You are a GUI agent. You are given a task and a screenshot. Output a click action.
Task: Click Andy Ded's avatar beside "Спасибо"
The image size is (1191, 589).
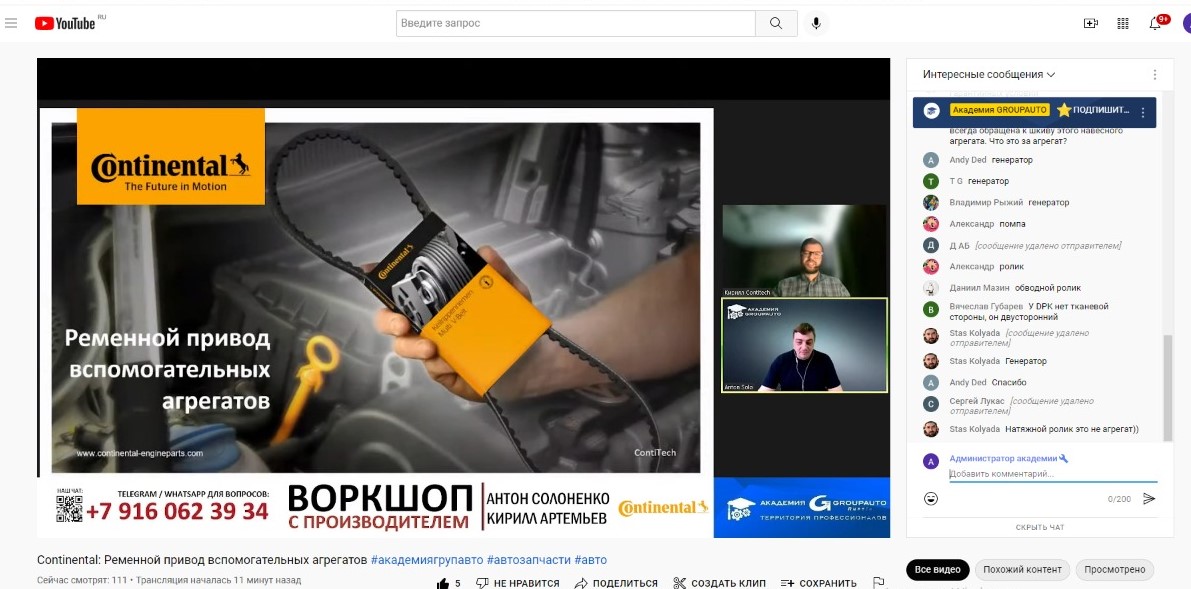click(x=931, y=382)
